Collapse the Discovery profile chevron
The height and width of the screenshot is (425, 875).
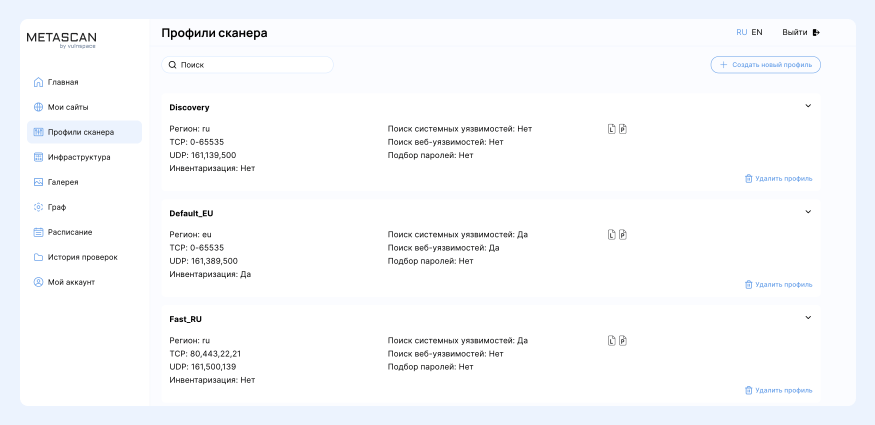pyautogui.click(x=807, y=105)
